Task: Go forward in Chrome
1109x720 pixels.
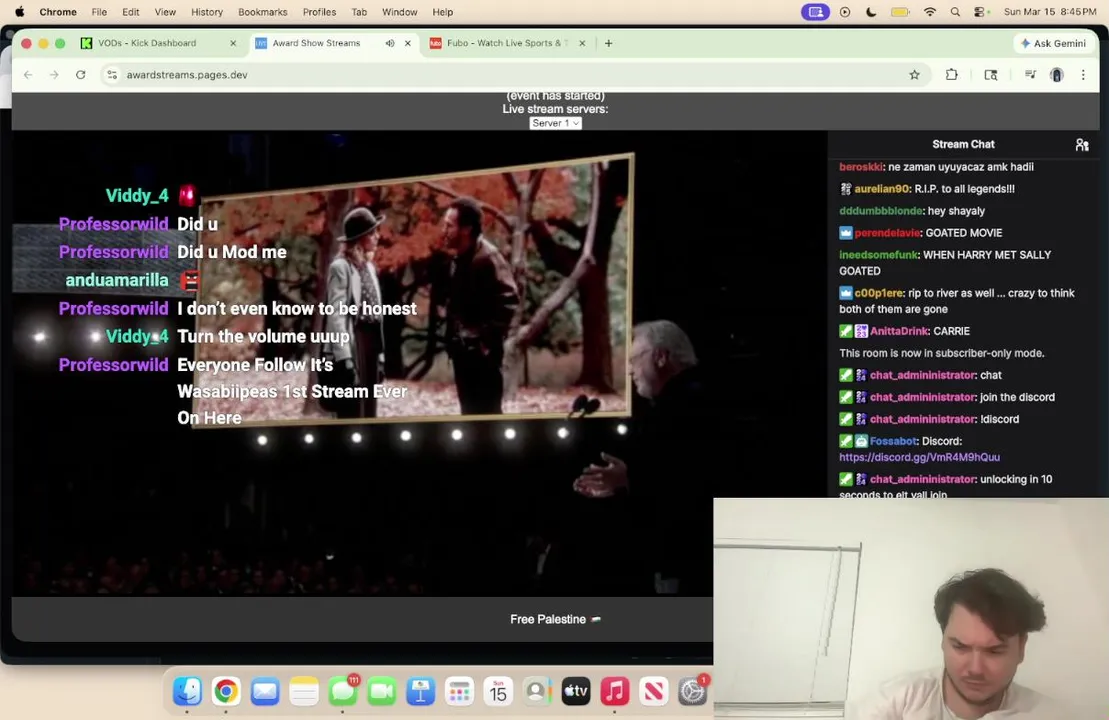Action: [x=54, y=74]
